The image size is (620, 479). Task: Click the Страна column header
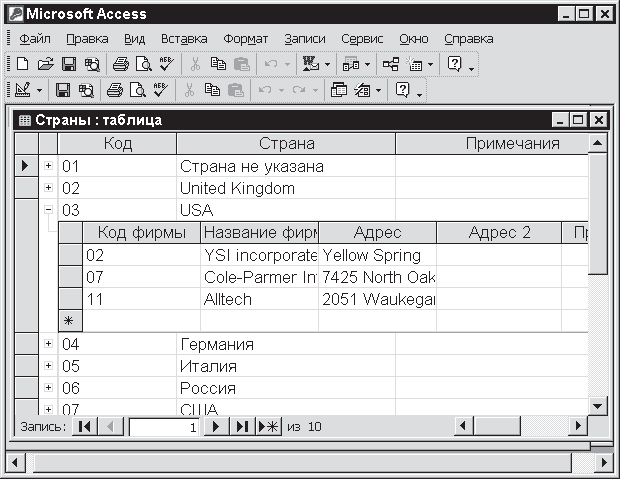click(286, 144)
